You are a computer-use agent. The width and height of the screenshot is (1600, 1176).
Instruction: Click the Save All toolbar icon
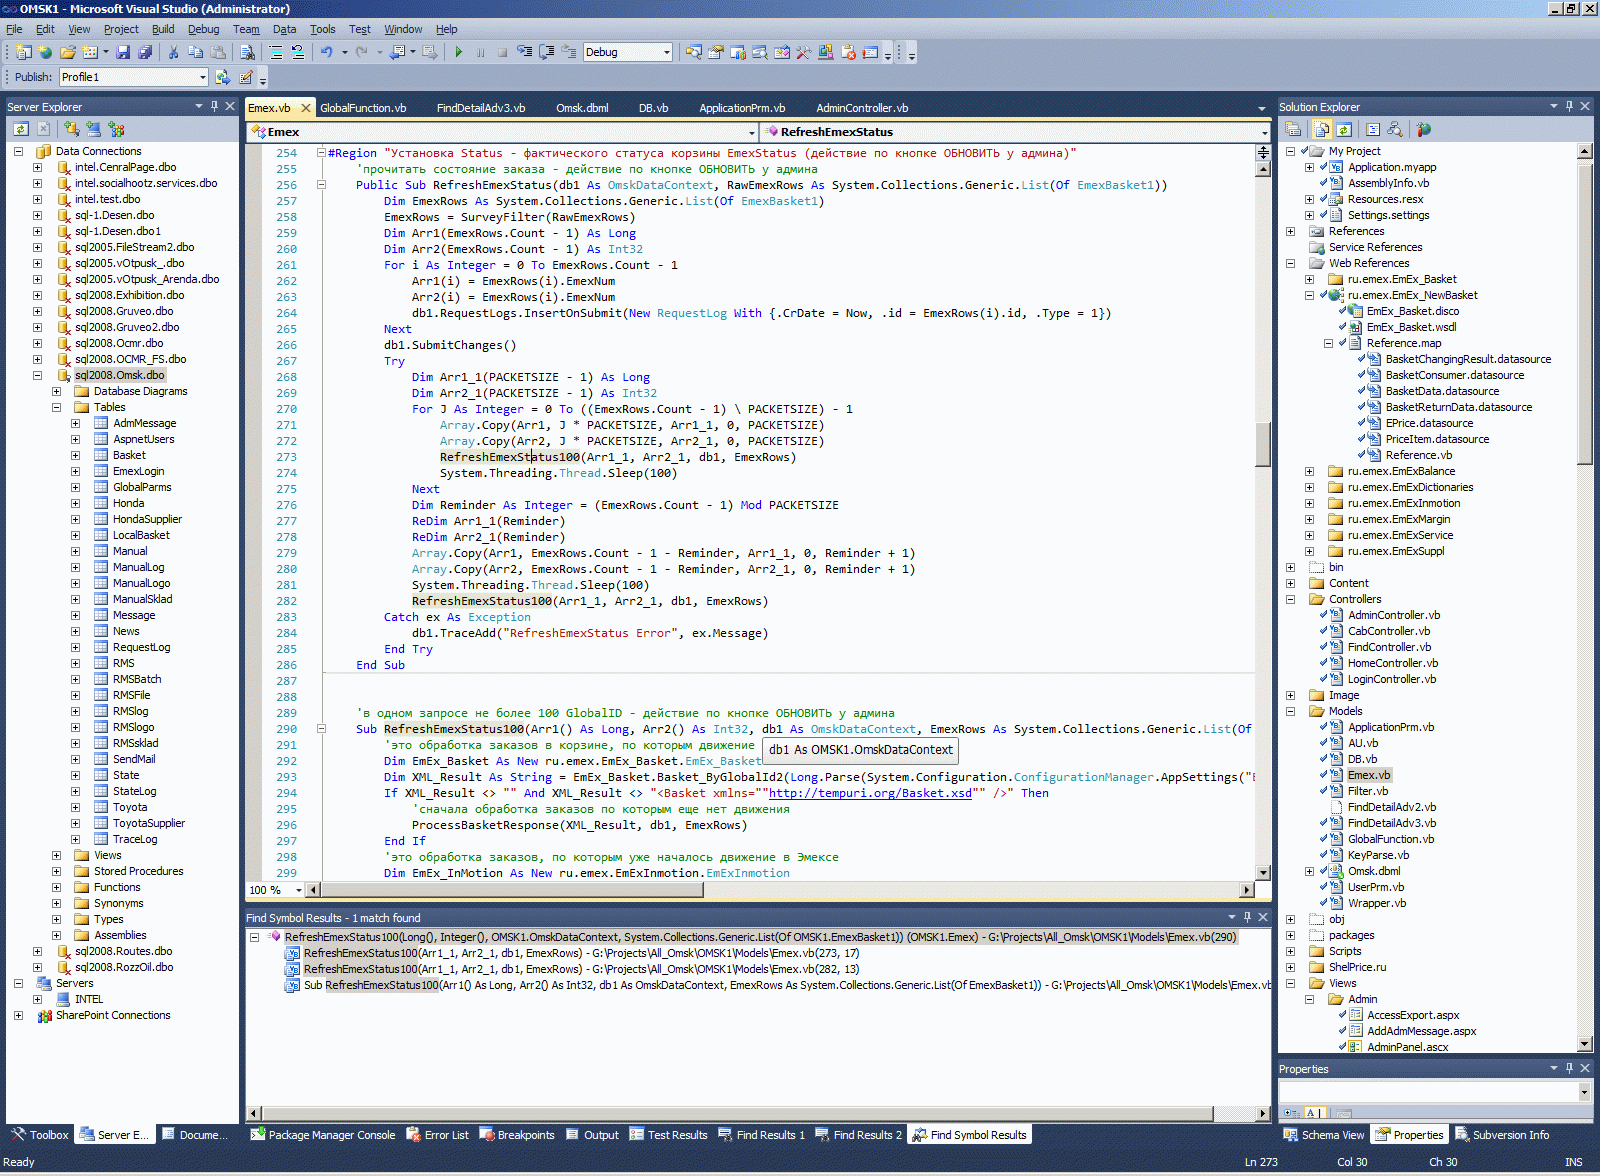tap(145, 52)
